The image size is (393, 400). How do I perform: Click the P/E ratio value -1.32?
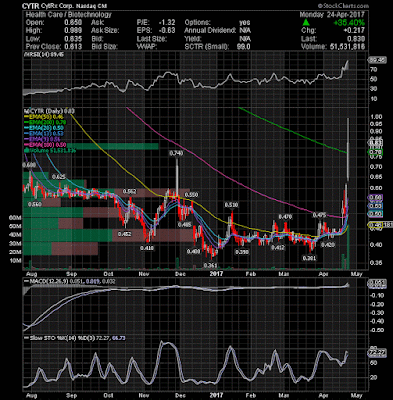(x=167, y=23)
